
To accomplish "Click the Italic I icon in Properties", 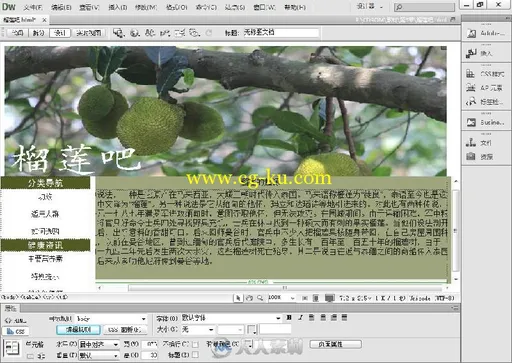I will pos(300,318).
